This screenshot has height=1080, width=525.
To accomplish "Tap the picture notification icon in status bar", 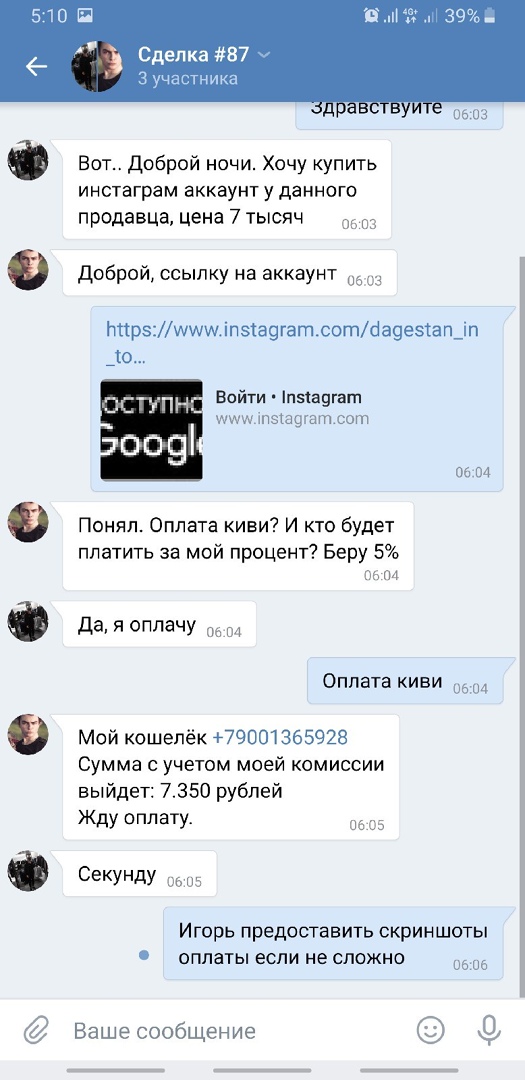I will 86,15.
